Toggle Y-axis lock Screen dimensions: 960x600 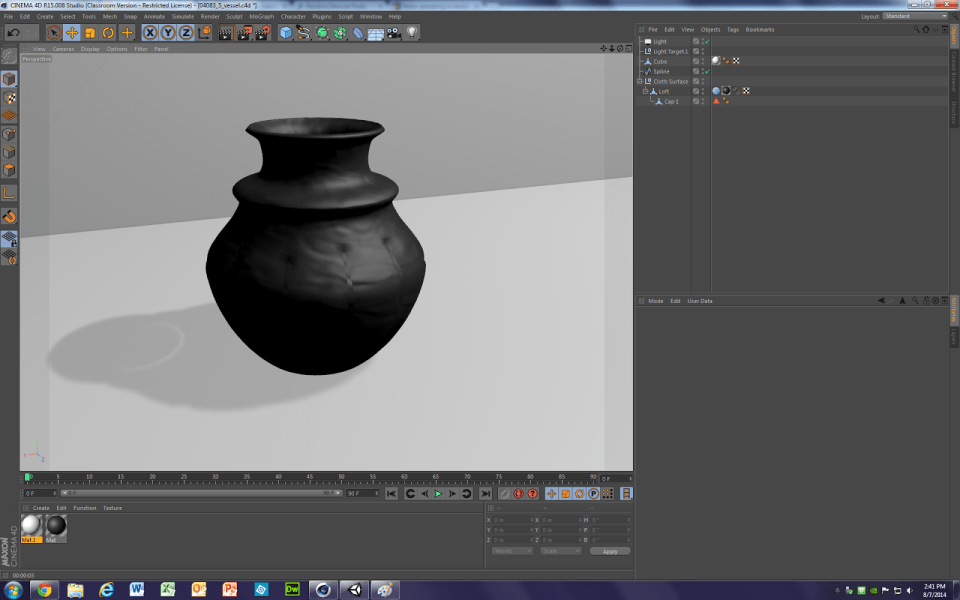click(168, 33)
